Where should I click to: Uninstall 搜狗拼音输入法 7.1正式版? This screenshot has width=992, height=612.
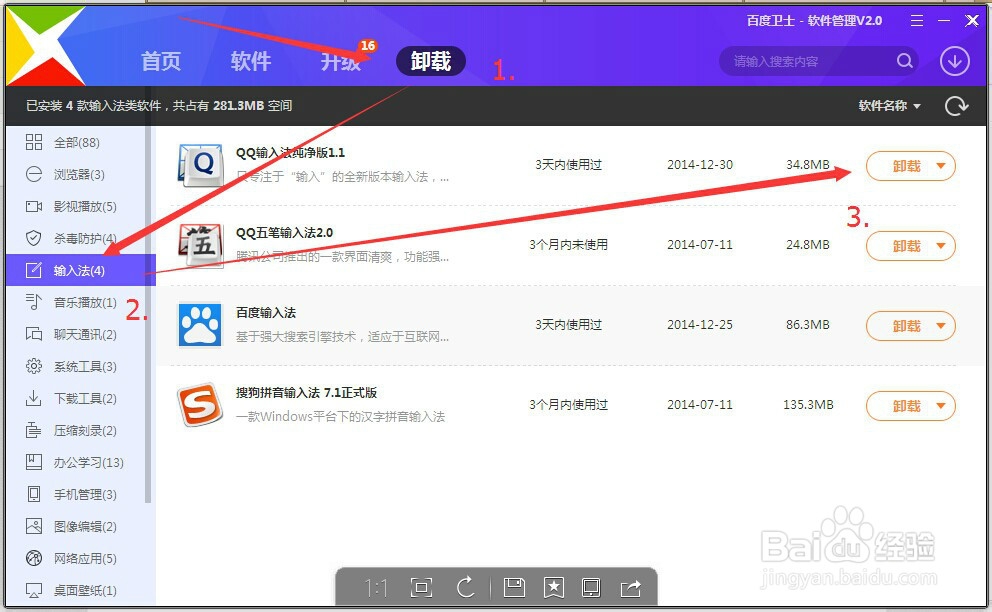[903, 406]
